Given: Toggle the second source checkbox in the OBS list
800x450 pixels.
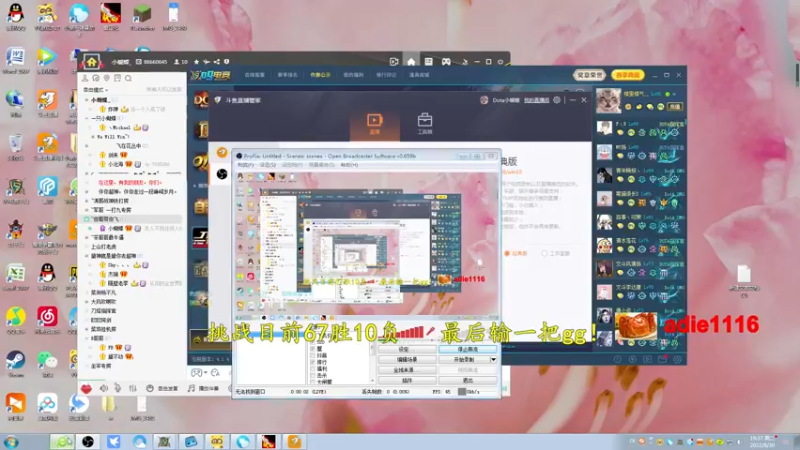Looking at the screenshot, I should click(x=313, y=355).
